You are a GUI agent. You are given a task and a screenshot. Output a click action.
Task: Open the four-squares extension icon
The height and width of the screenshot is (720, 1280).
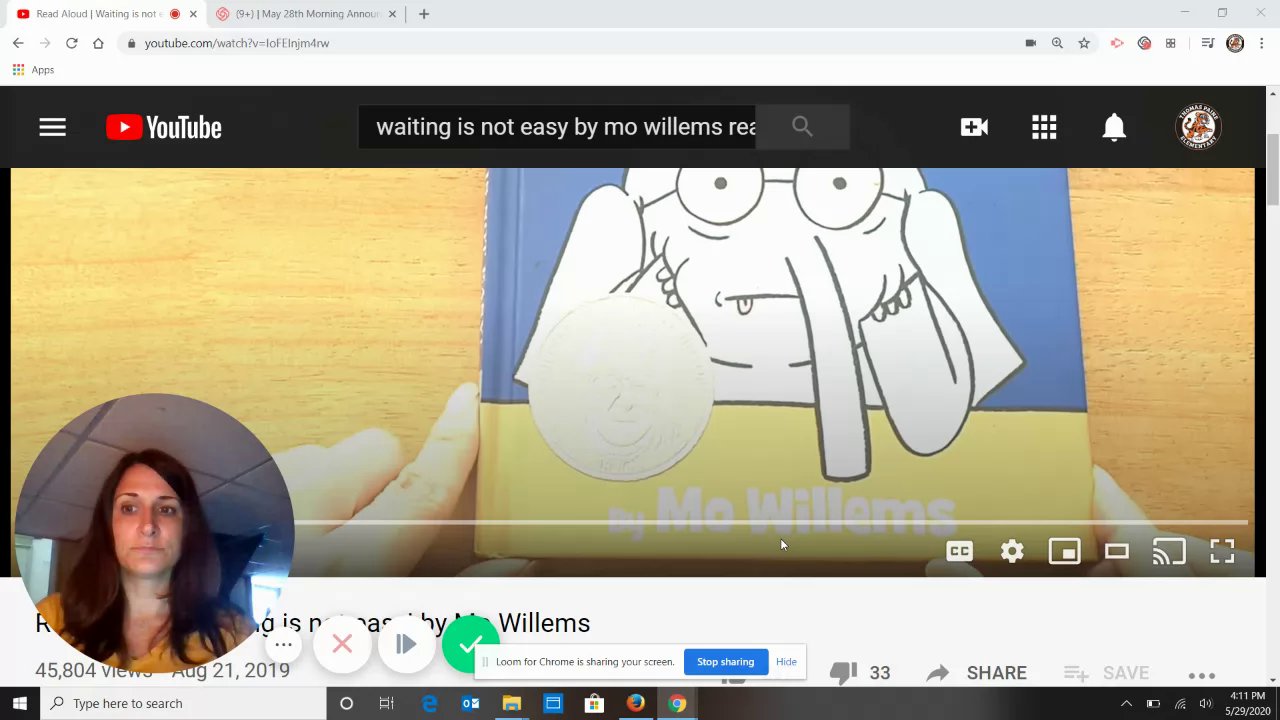[x=1170, y=43]
